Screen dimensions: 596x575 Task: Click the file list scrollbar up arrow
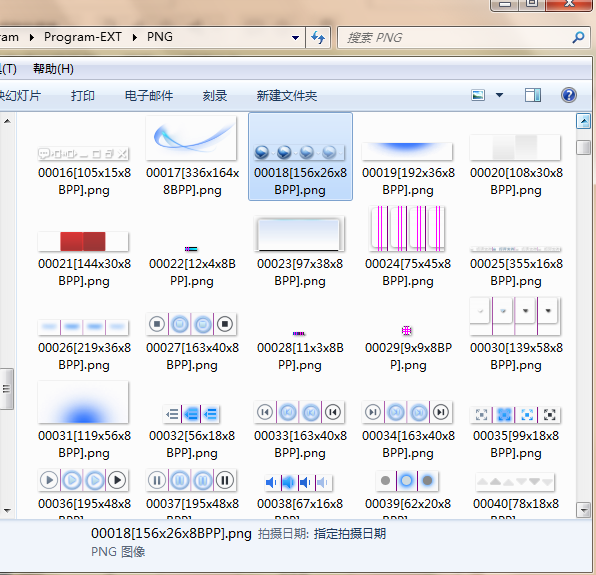[583, 122]
